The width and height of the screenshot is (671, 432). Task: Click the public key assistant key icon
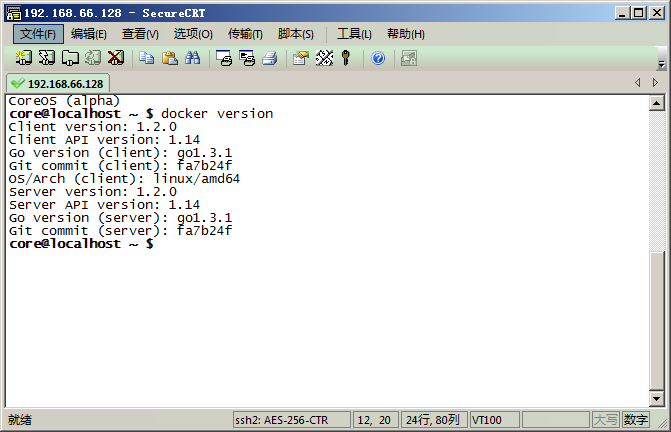(x=346, y=58)
